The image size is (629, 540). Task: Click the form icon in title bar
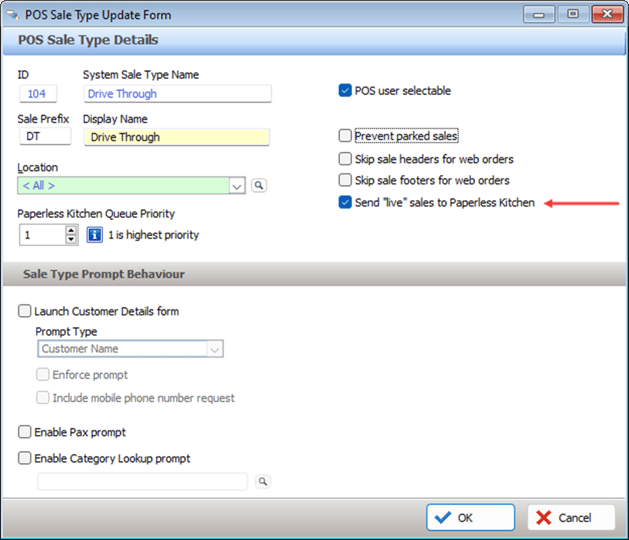[x=12, y=15]
